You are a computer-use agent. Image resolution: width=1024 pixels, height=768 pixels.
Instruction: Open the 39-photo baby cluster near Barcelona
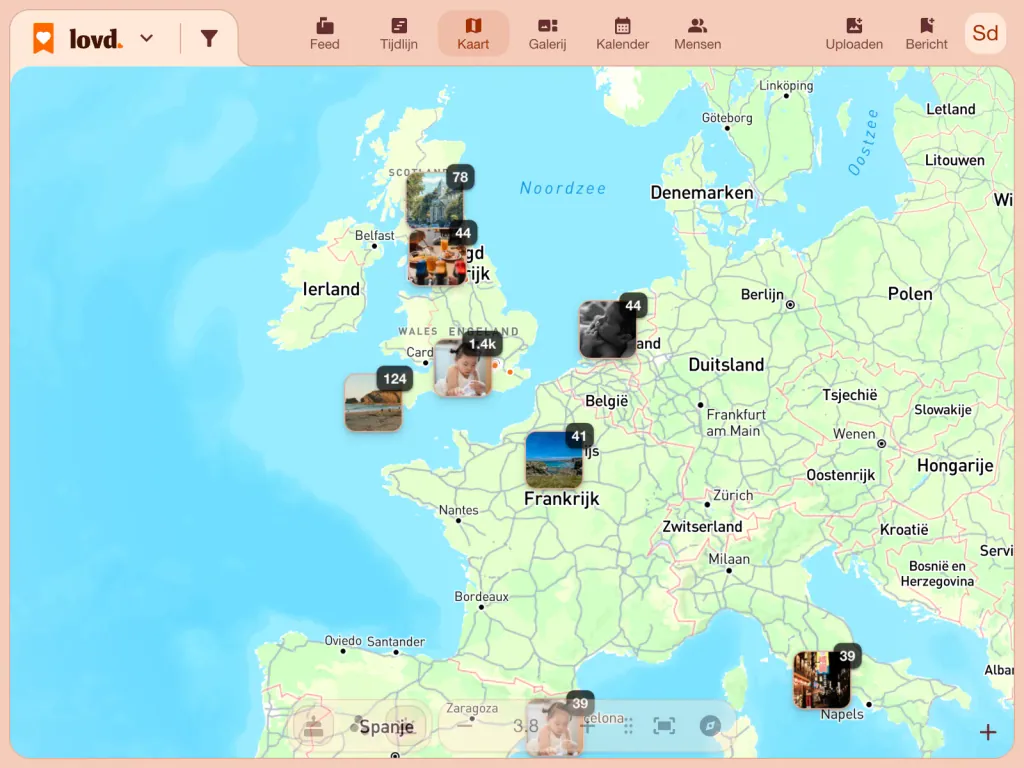(555, 727)
